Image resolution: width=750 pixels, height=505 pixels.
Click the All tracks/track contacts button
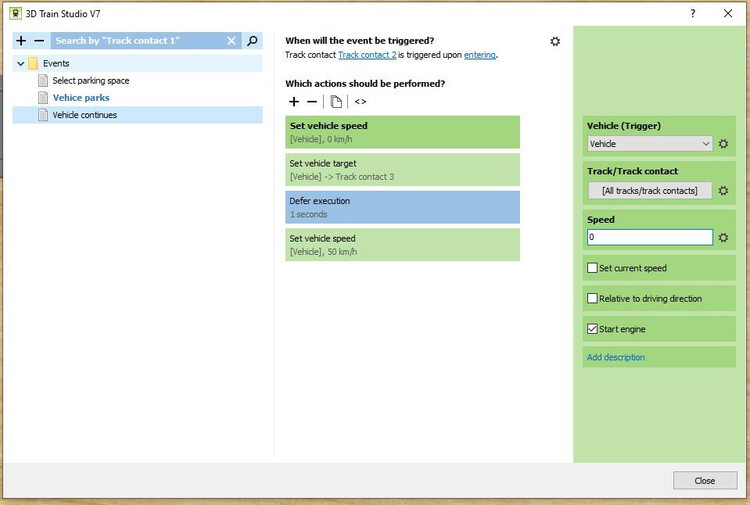[650, 190]
